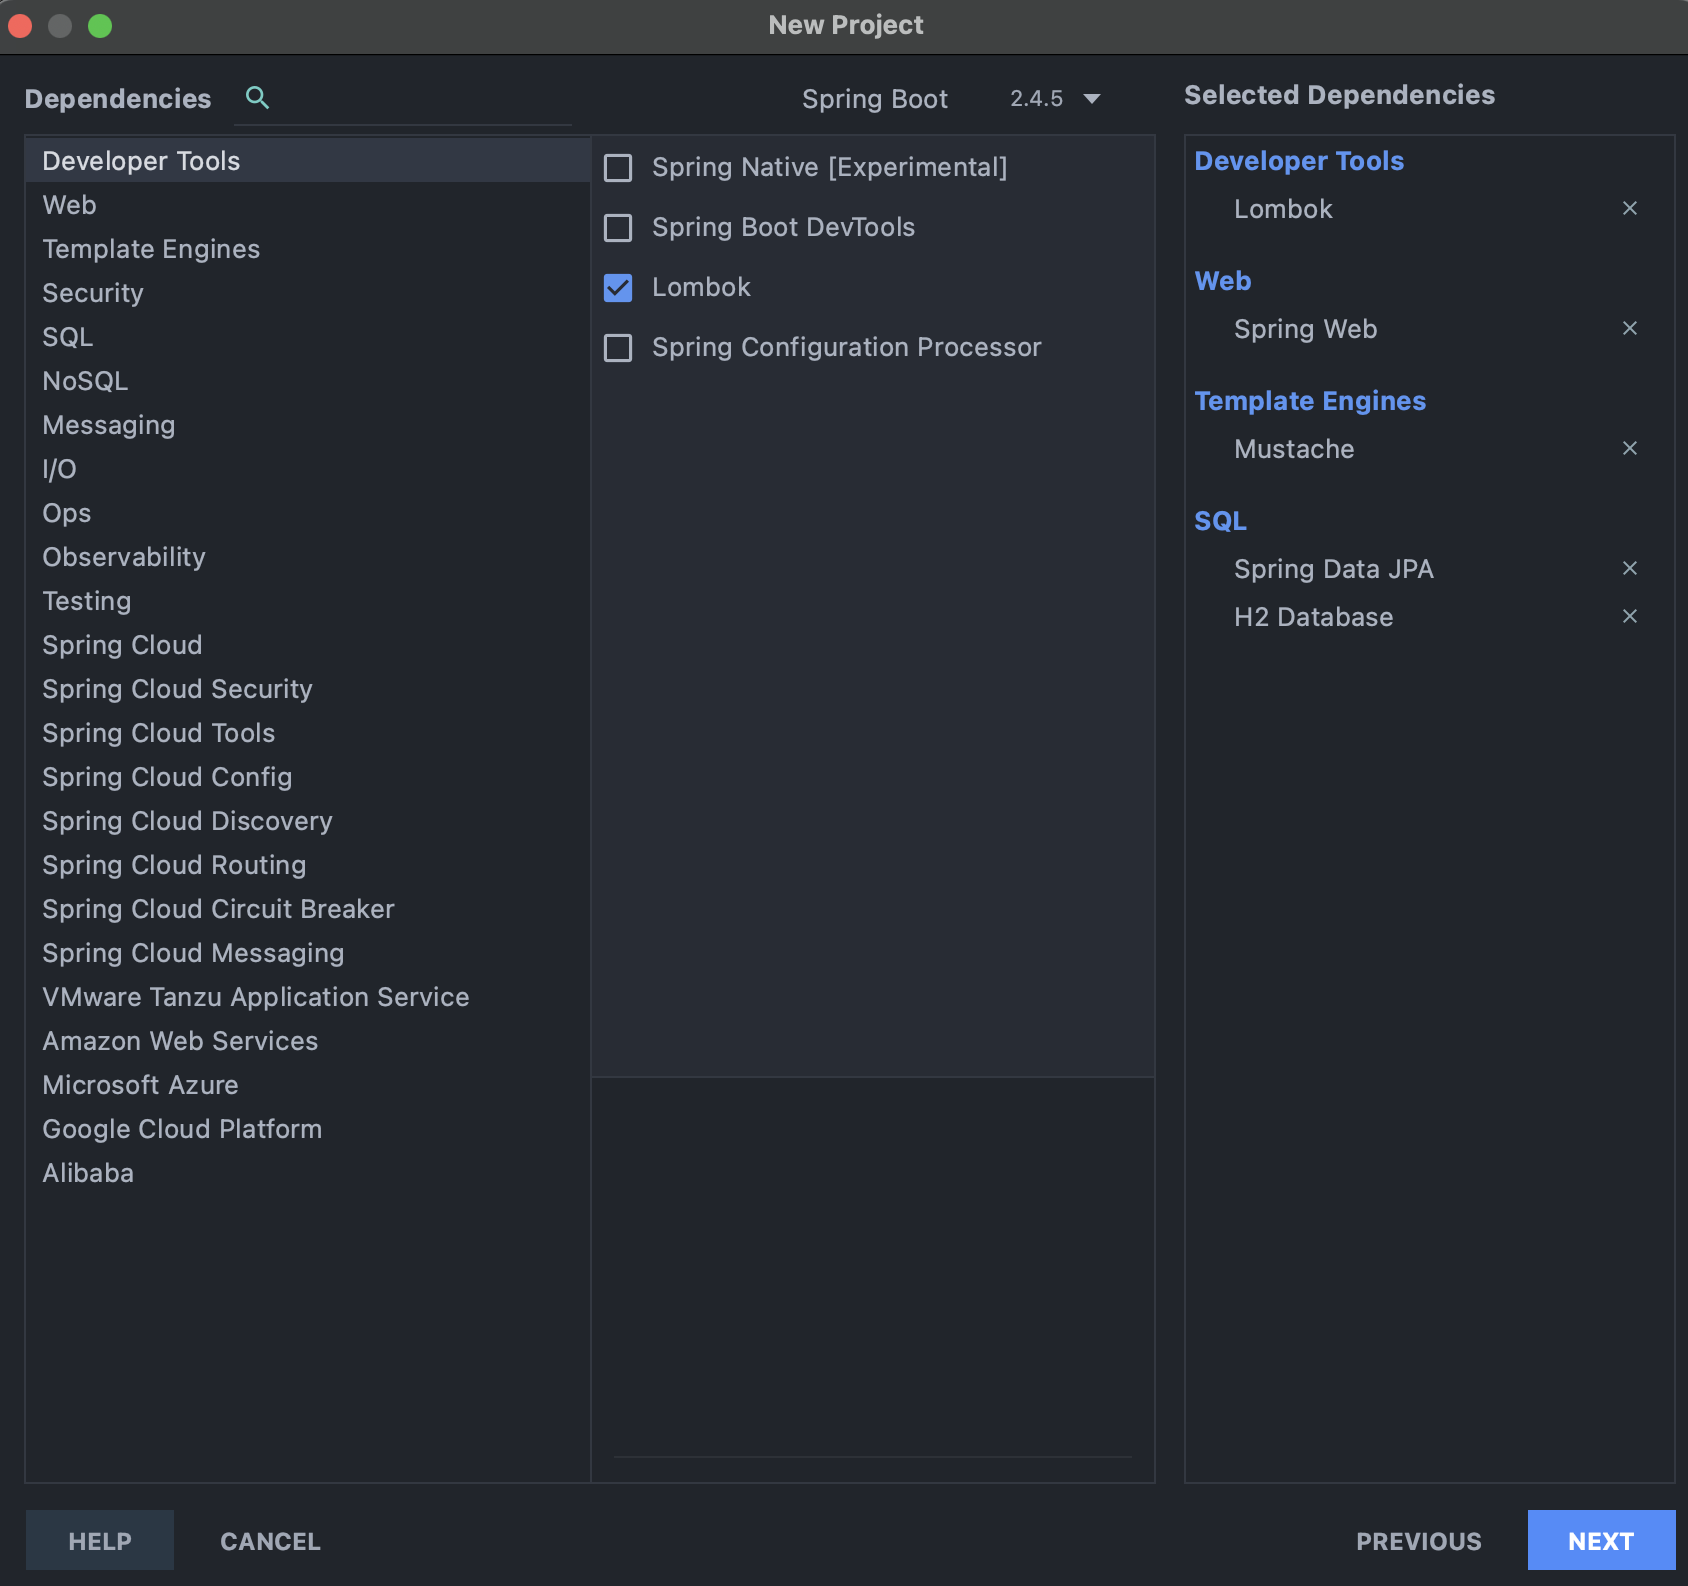Viewport: 1688px width, 1586px height.
Task: Open the Testing category
Action: [308, 601]
